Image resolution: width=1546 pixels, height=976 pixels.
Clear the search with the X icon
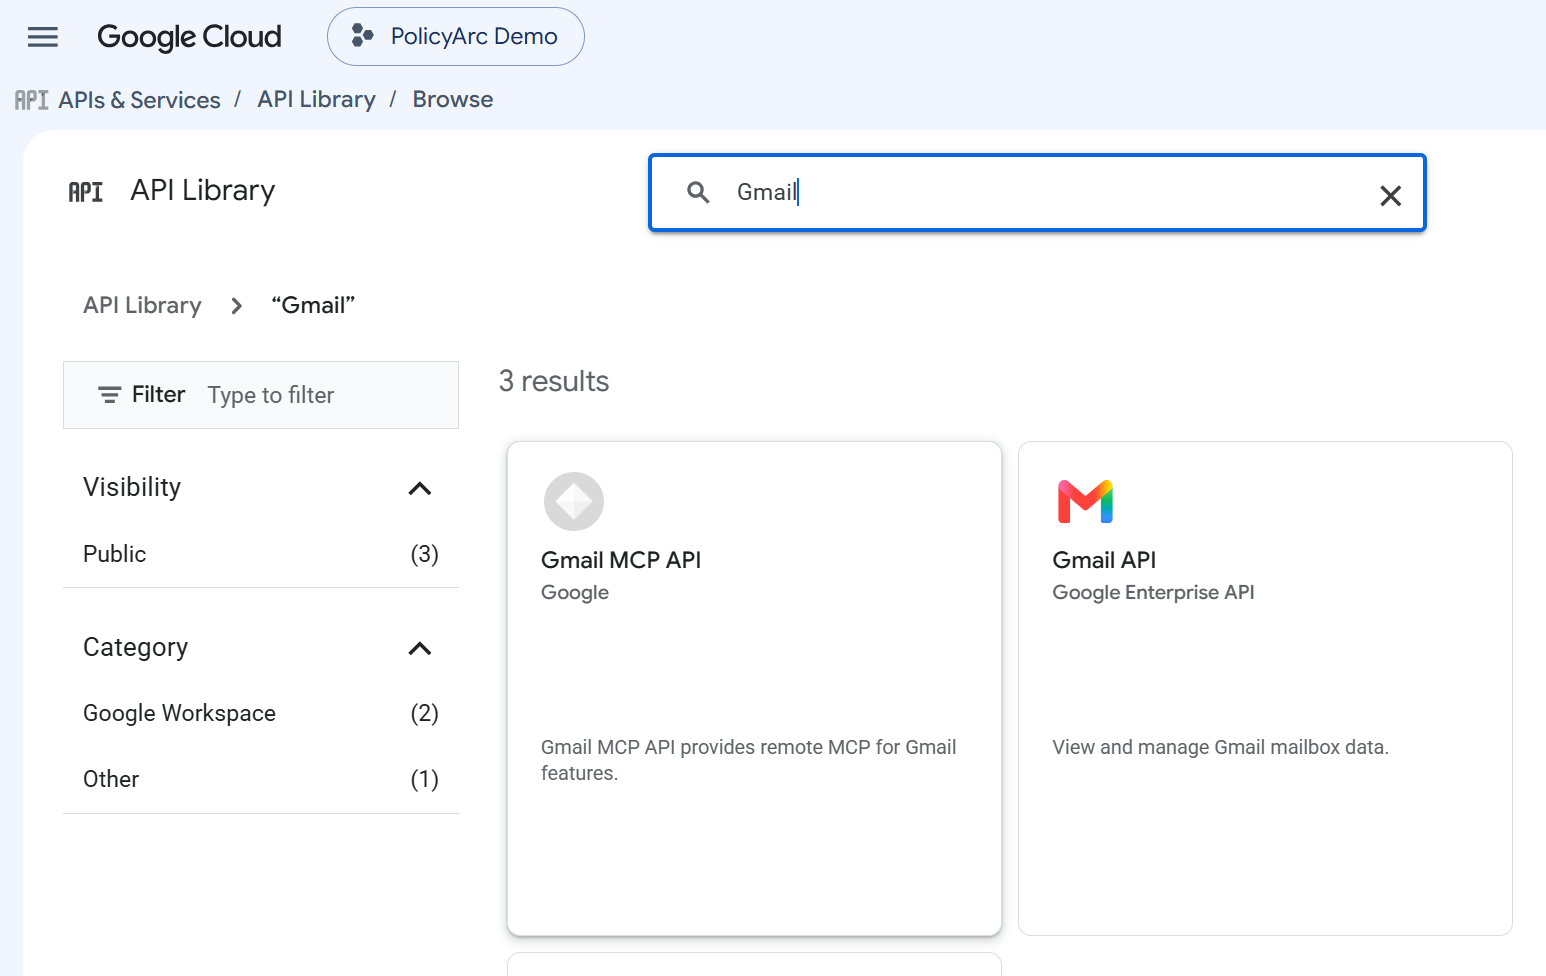tap(1390, 195)
